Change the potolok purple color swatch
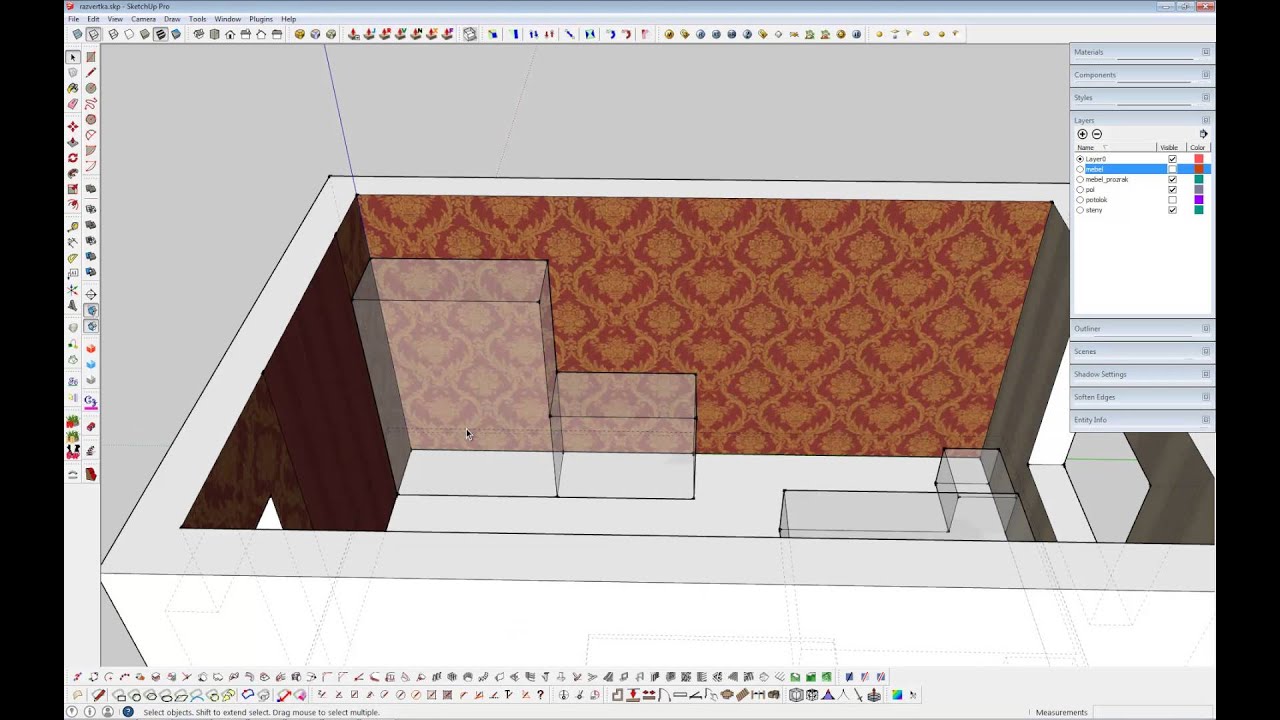This screenshot has width=1280, height=720. (1199, 200)
